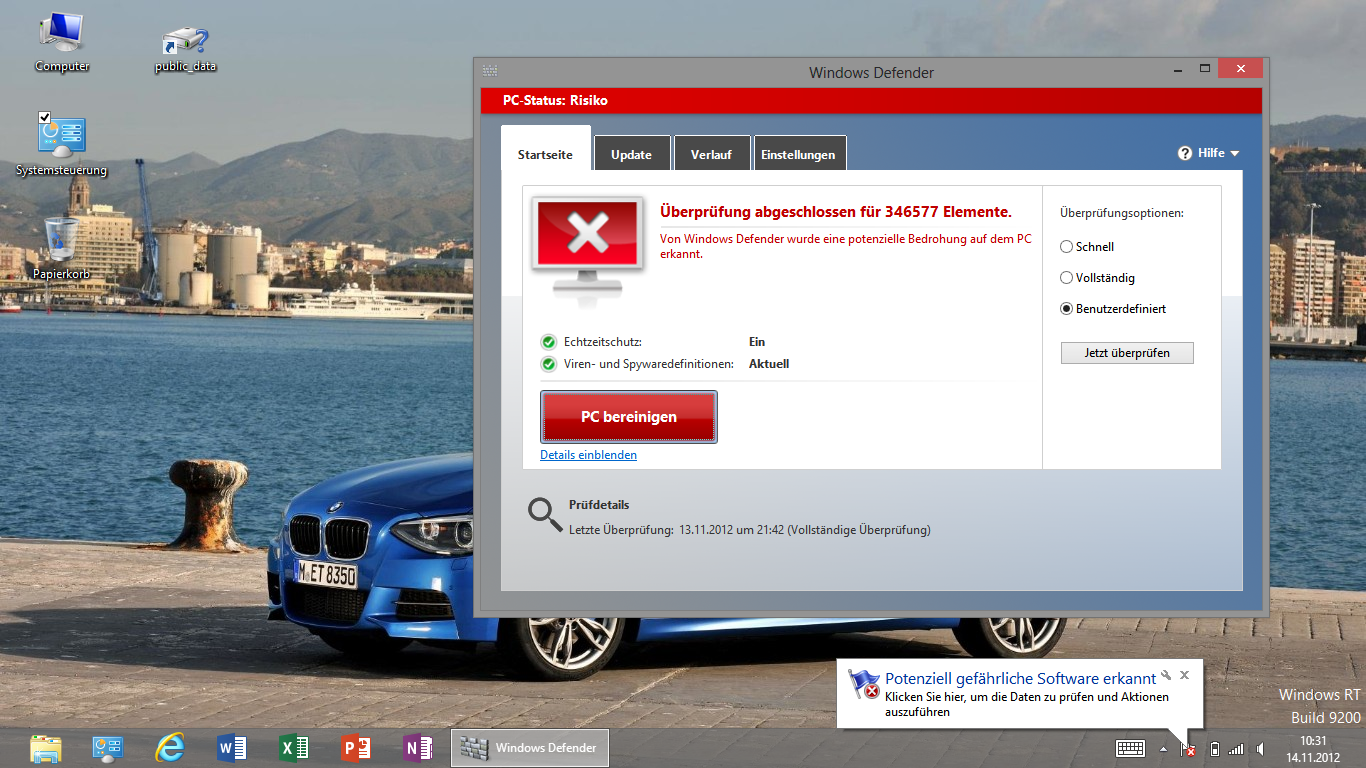Click the network signal tray icon
The width and height of the screenshot is (1366, 768).
(1237, 748)
